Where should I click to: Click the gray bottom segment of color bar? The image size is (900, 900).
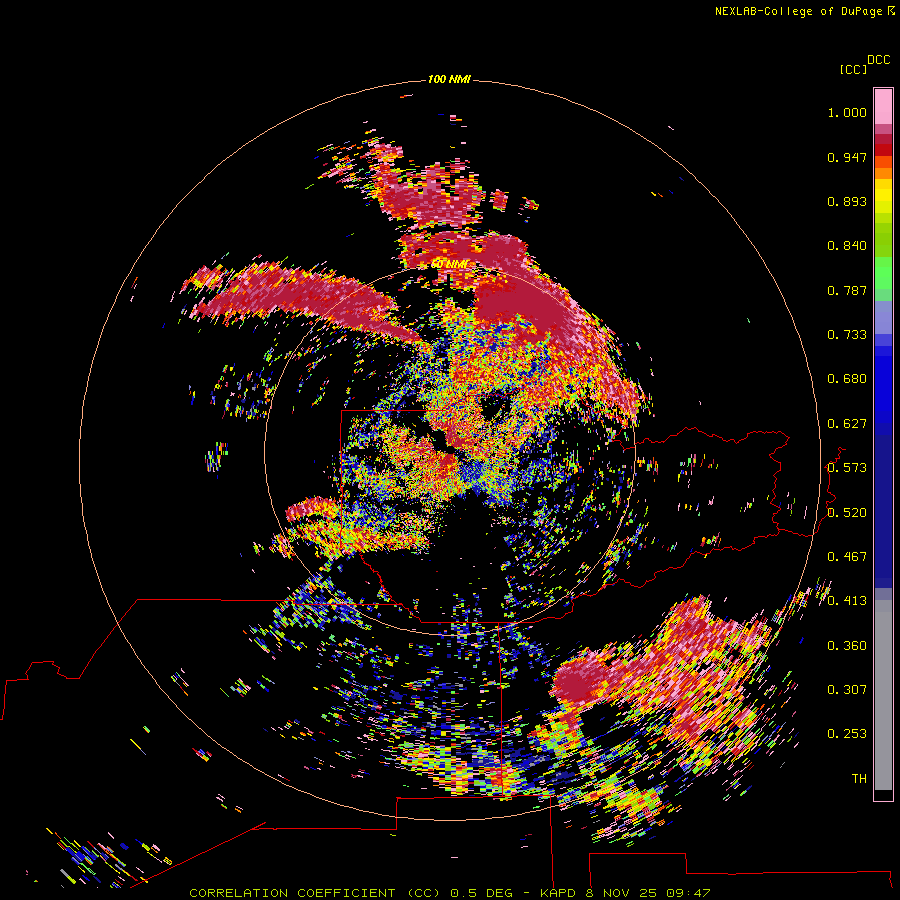click(883, 695)
